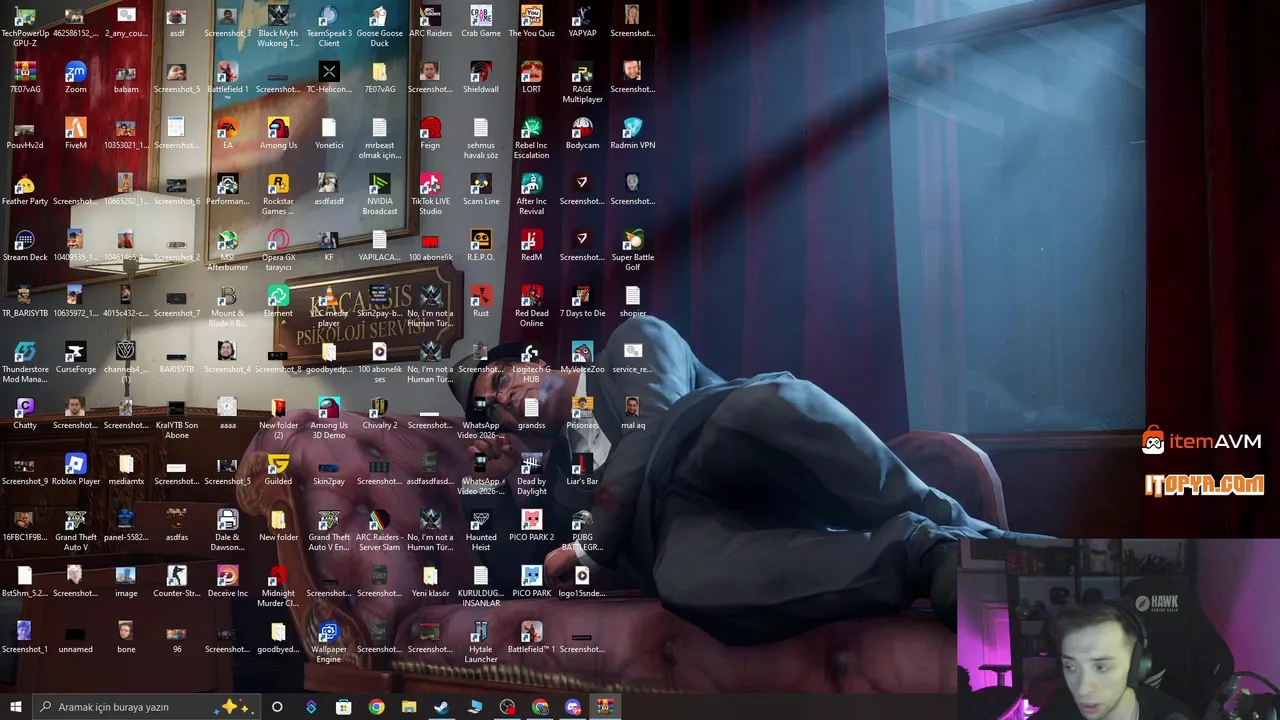This screenshot has width=1280, height=720.
Task: Select the Stream Deck icon
Action: (x=25, y=245)
